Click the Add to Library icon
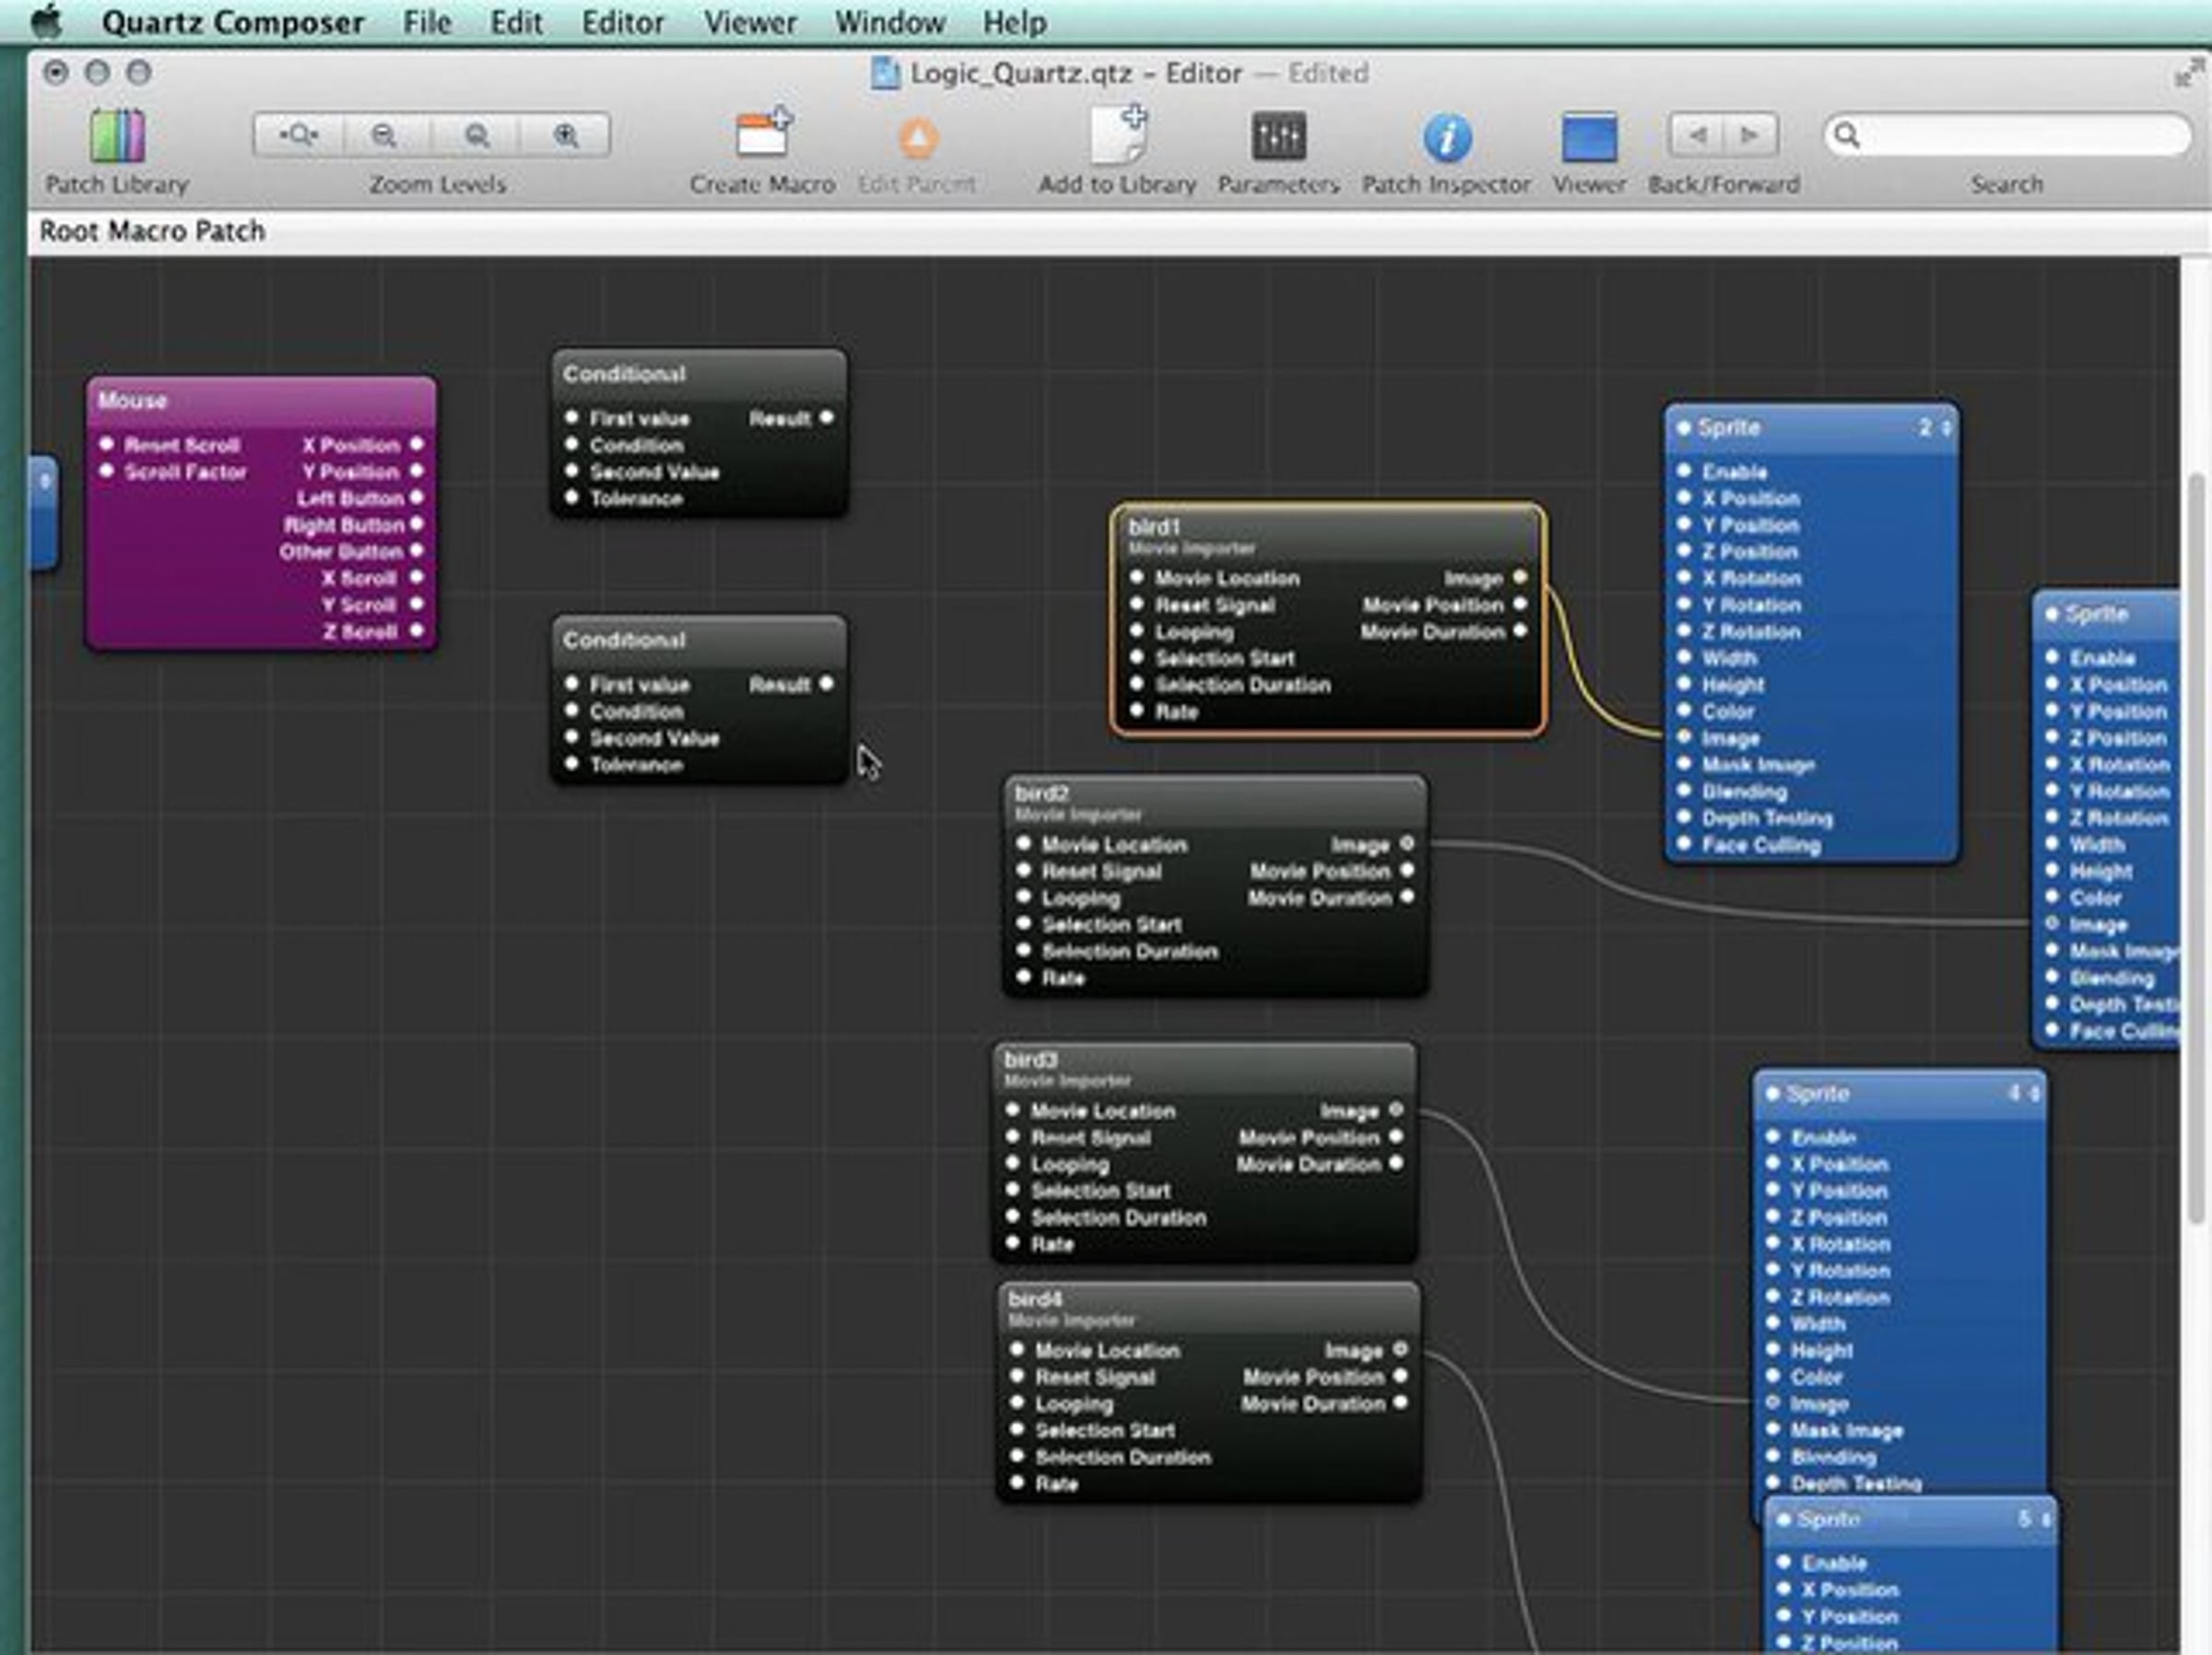 [1118, 134]
